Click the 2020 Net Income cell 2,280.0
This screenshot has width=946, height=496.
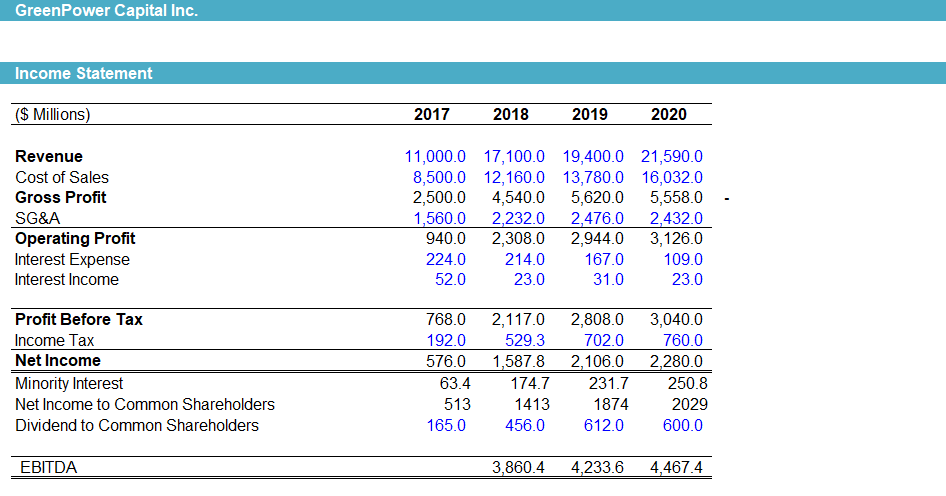[x=676, y=361]
